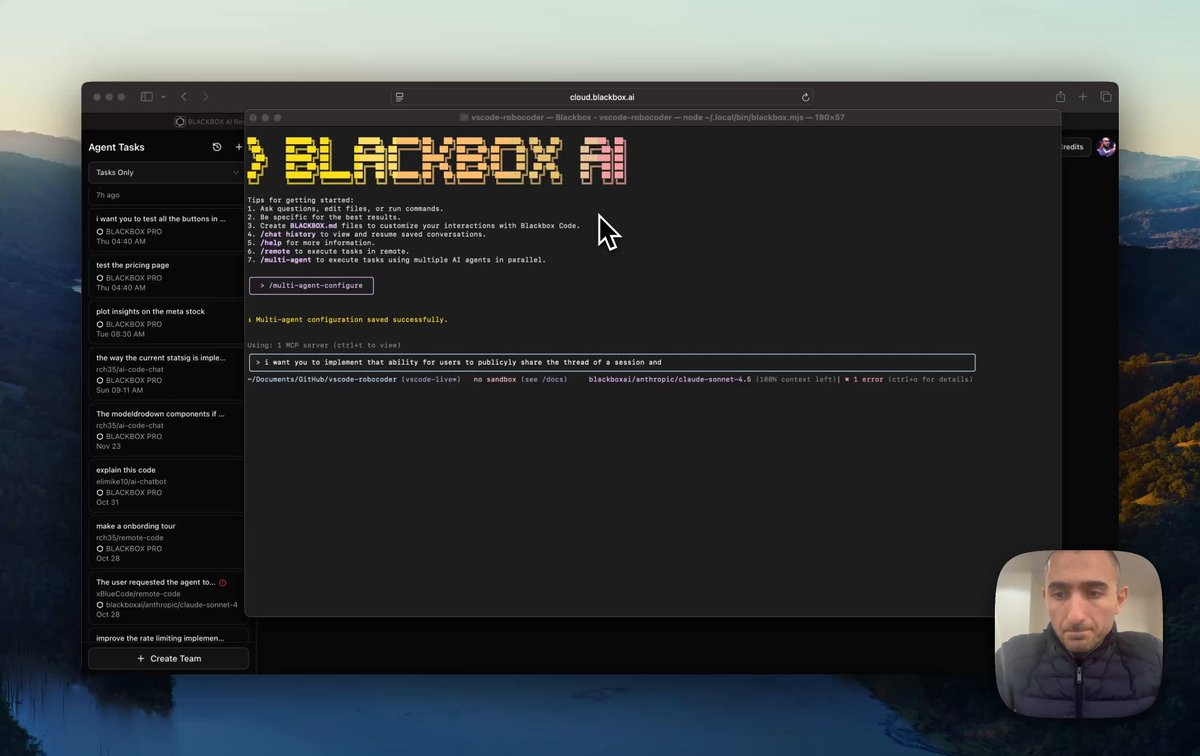This screenshot has width=1200, height=756.
Task: Open task 'the way the current statsig is imple...'
Action: point(166,373)
